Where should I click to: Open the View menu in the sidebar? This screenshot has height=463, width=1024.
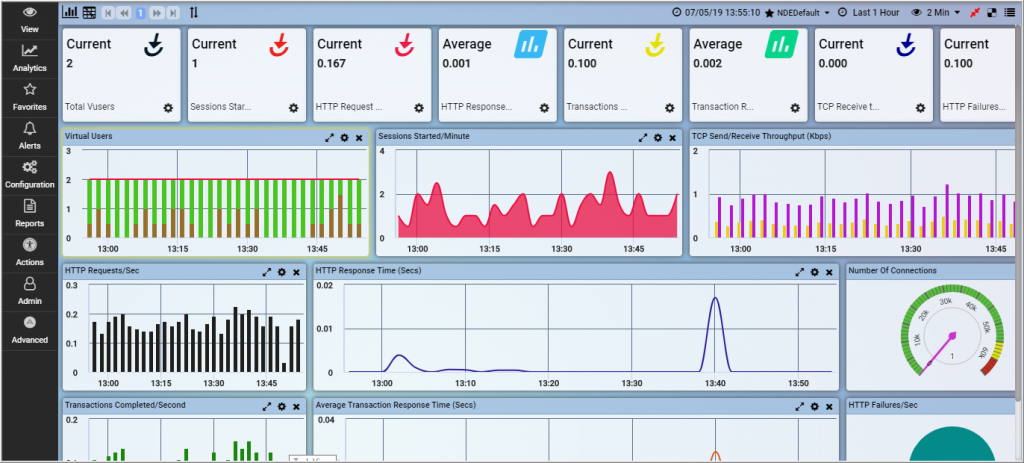pos(29,20)
